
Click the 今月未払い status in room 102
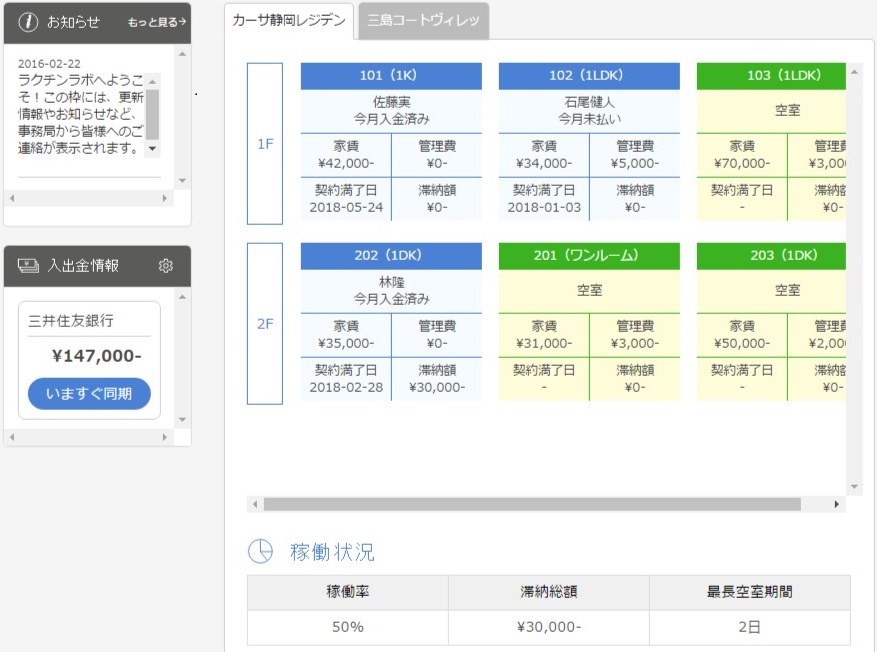(x=590, y=119)
